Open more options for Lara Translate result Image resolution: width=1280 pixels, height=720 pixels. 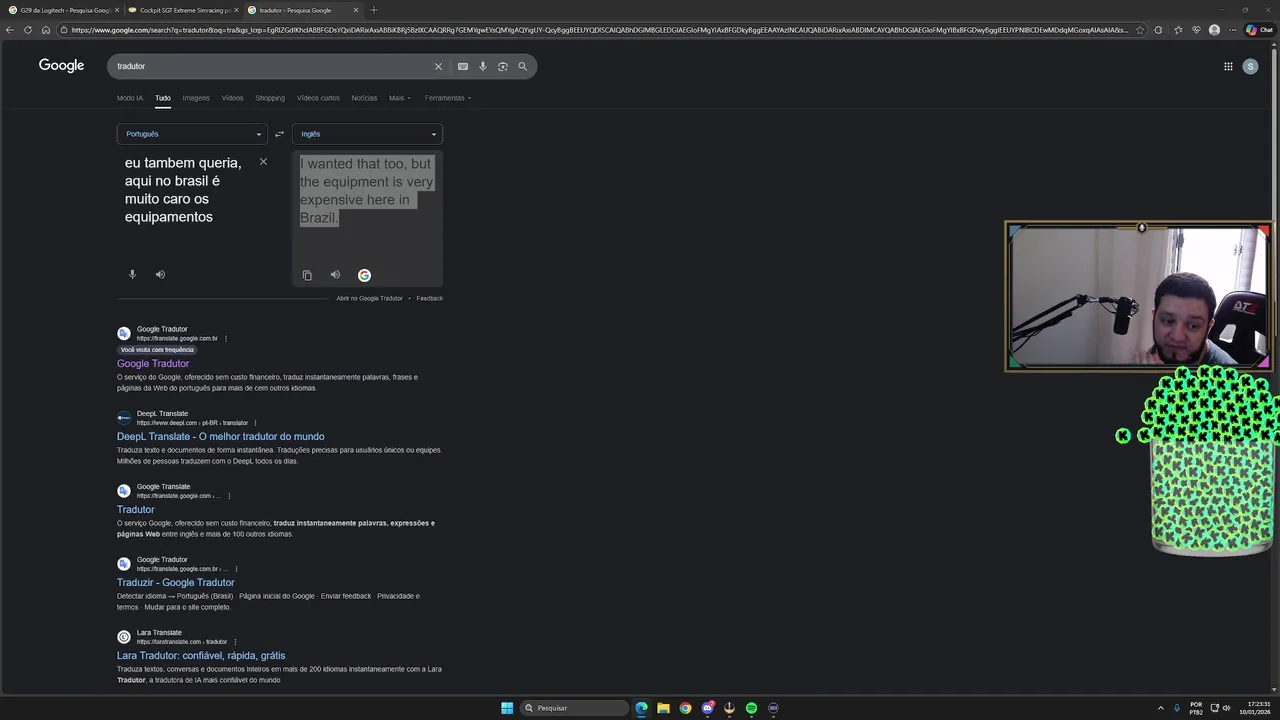pos(235,642)
